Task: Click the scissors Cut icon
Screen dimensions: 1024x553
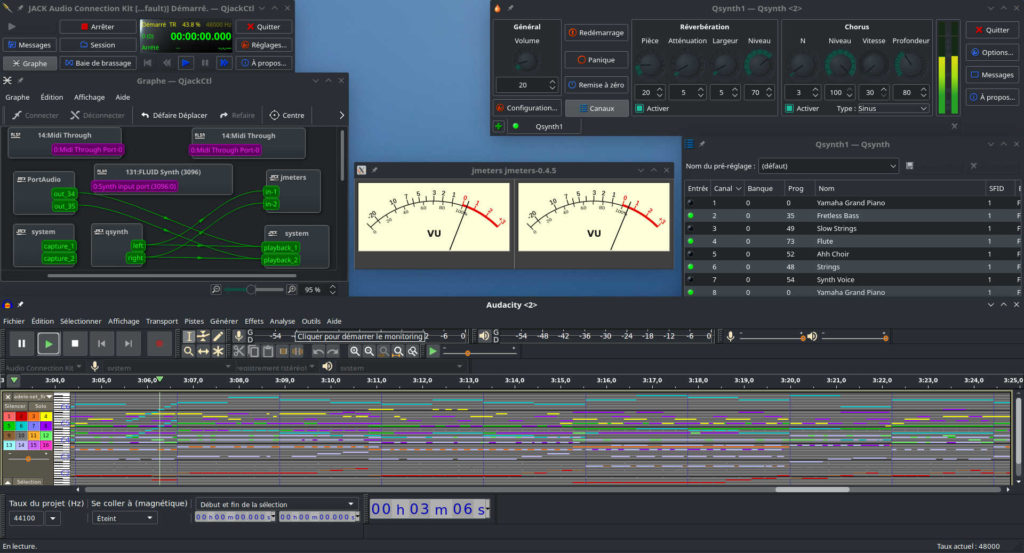Action: [x=239, y=352]
